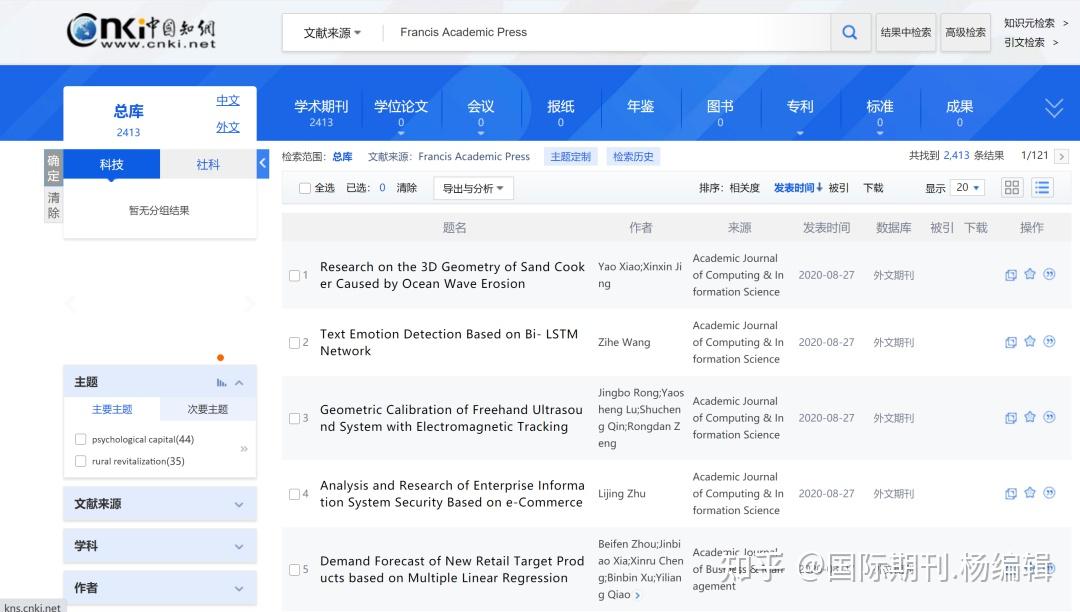
Task: Sort results by 相关度
Action: click(x=745, y=187)
